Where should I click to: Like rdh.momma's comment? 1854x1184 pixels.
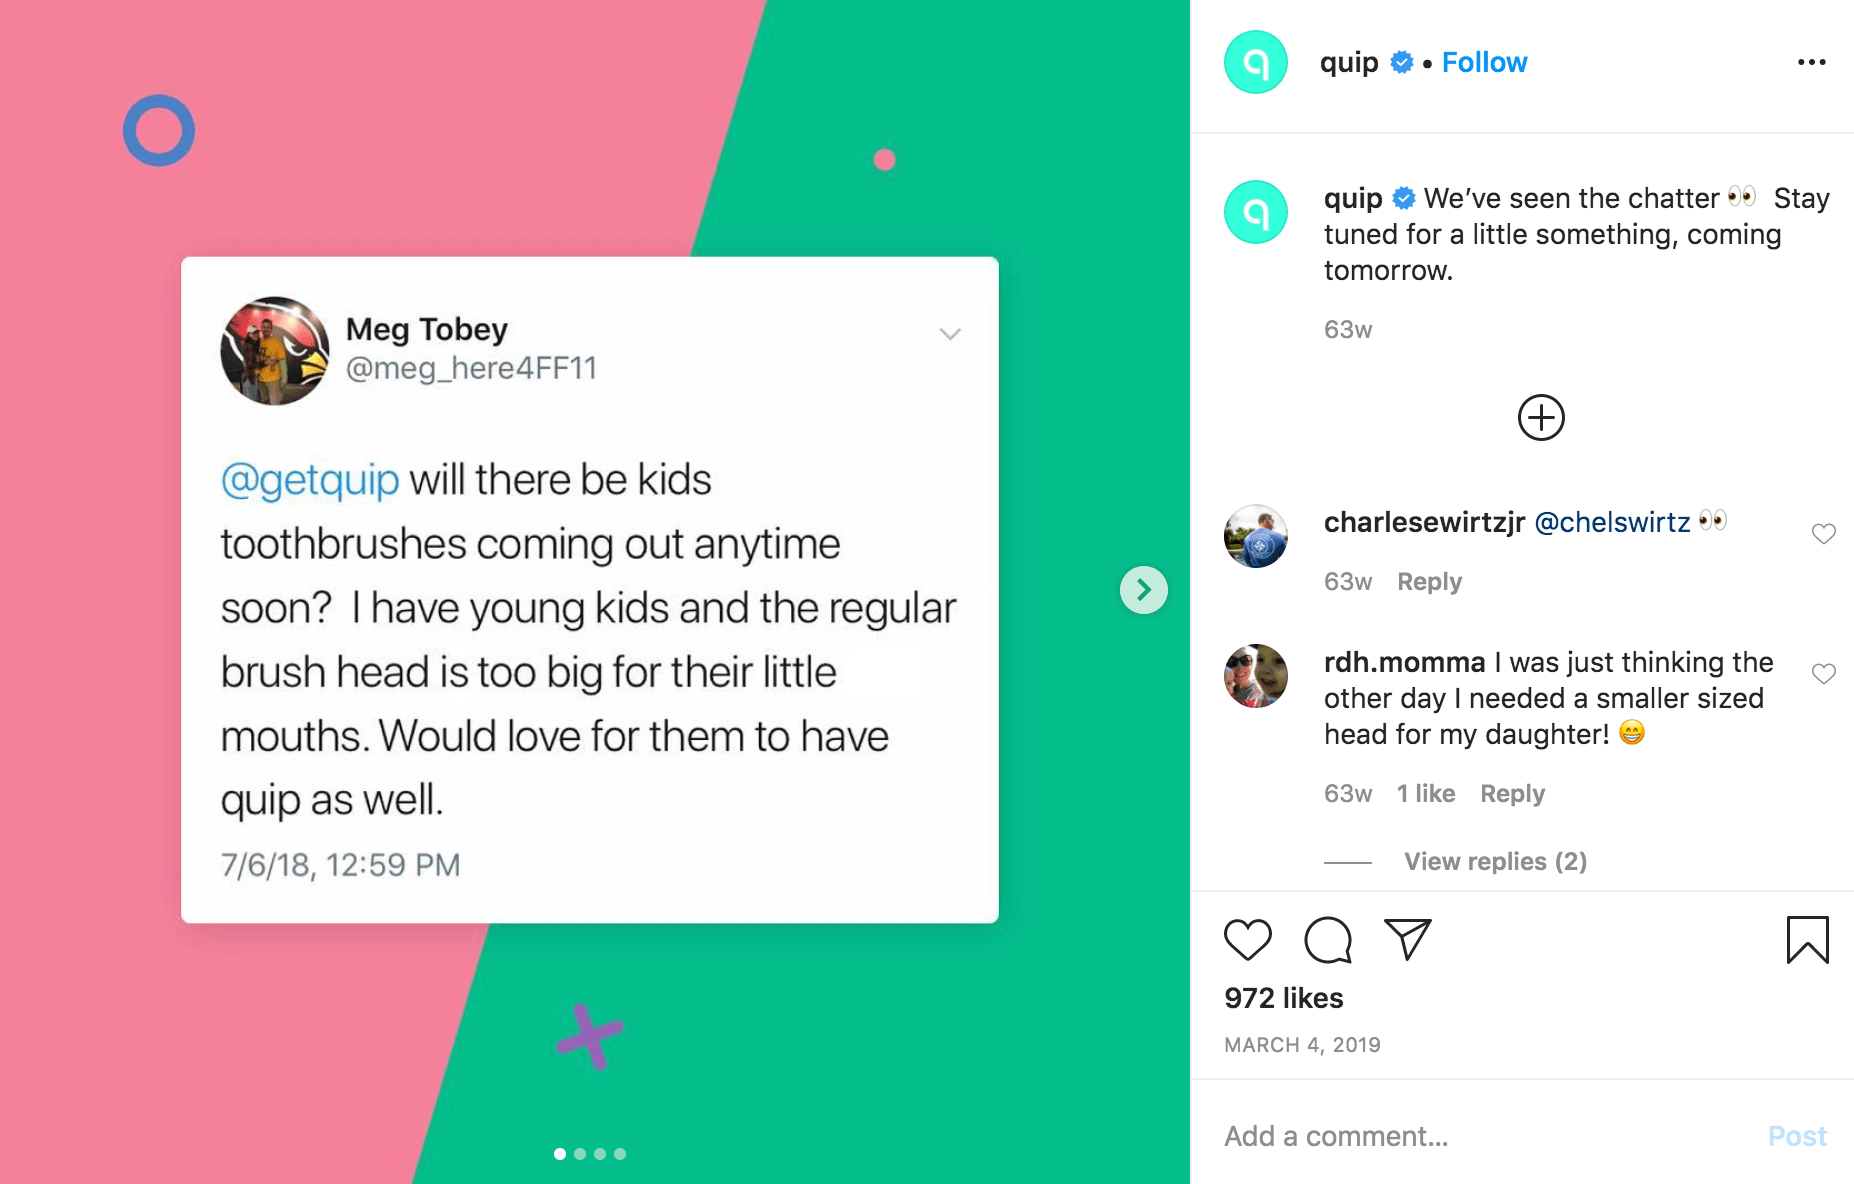[1824, 674]
